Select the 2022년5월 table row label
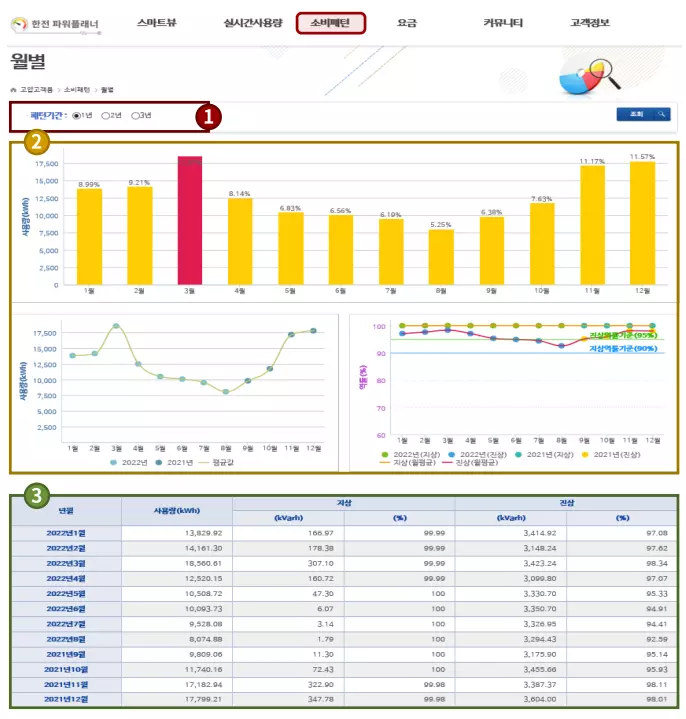This screenshot has width=686, height=719. pyautogui.click(x=66, y=594)
